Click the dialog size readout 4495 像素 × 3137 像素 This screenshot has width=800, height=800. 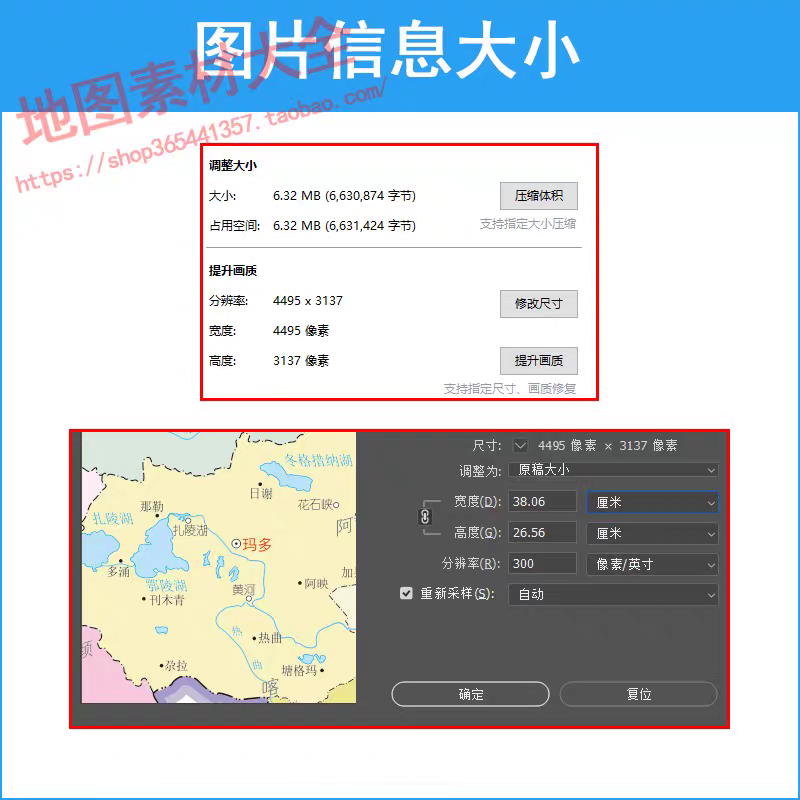(607, 445)
